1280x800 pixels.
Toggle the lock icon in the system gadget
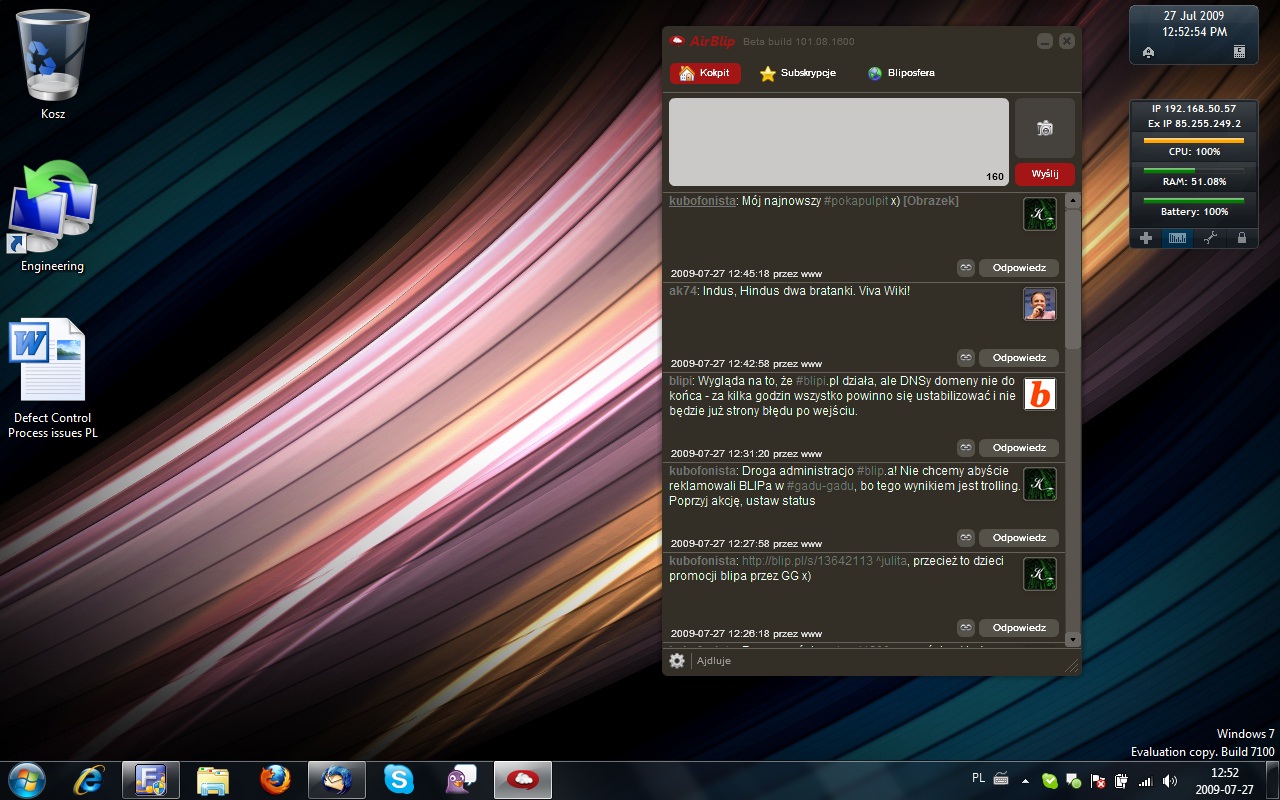(x=1242, y=238)
